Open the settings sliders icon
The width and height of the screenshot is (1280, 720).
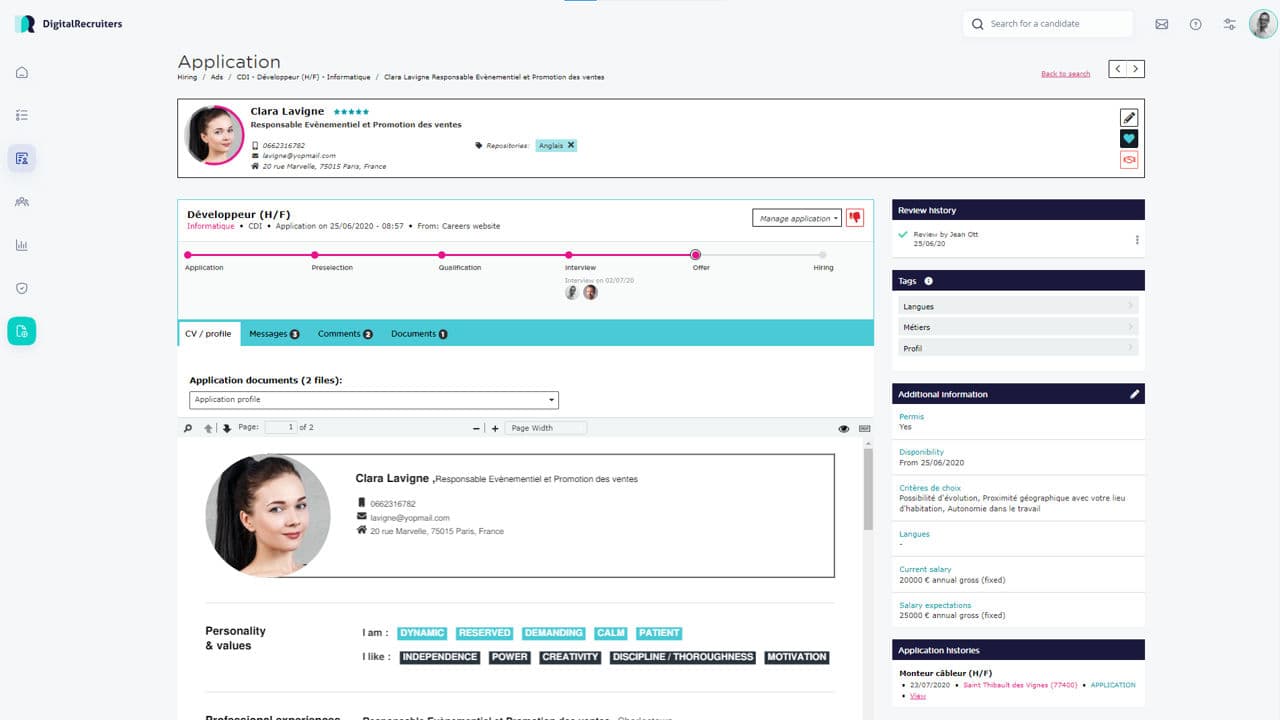(x=1230, y=24)
